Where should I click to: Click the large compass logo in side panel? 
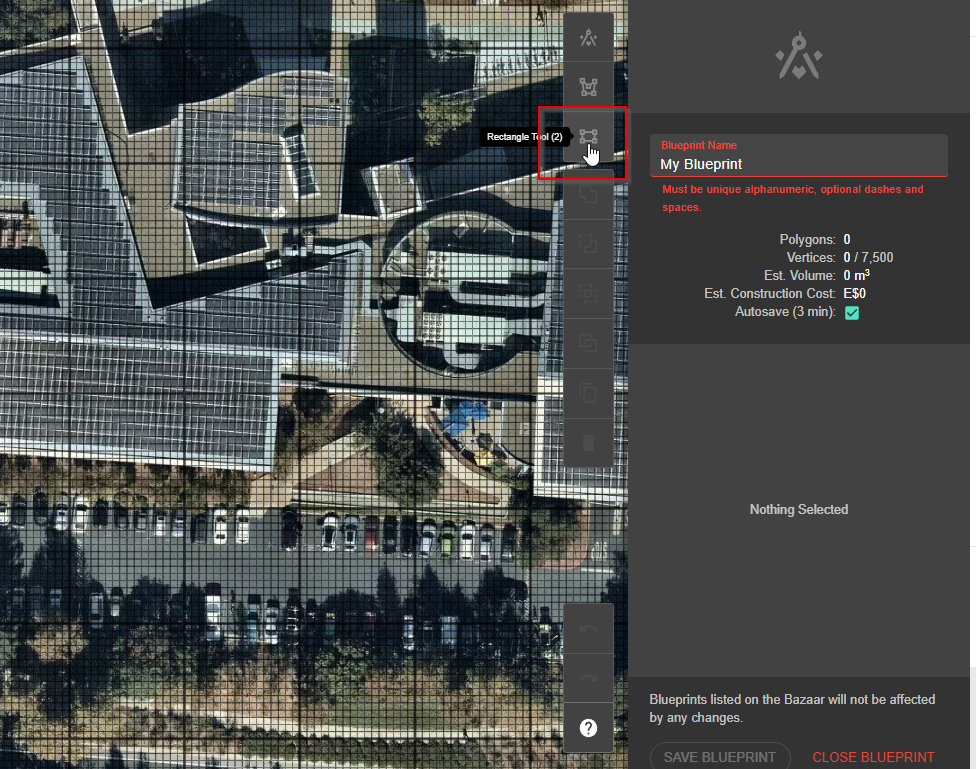click(x=799, y=58)
